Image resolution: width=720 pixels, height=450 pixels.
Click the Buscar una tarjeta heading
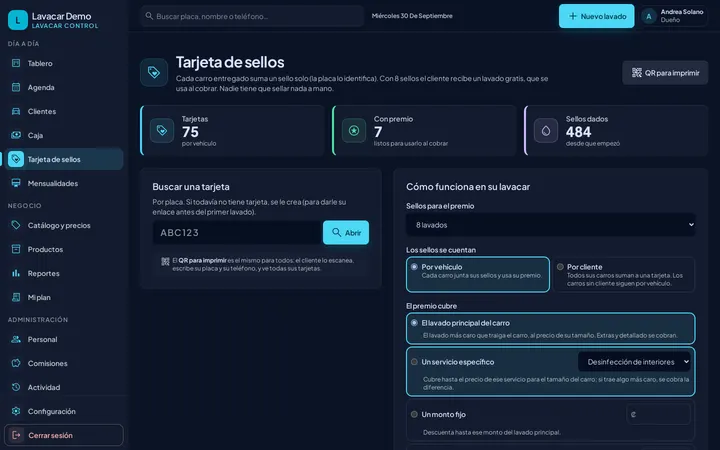click(x=191, y=186)
